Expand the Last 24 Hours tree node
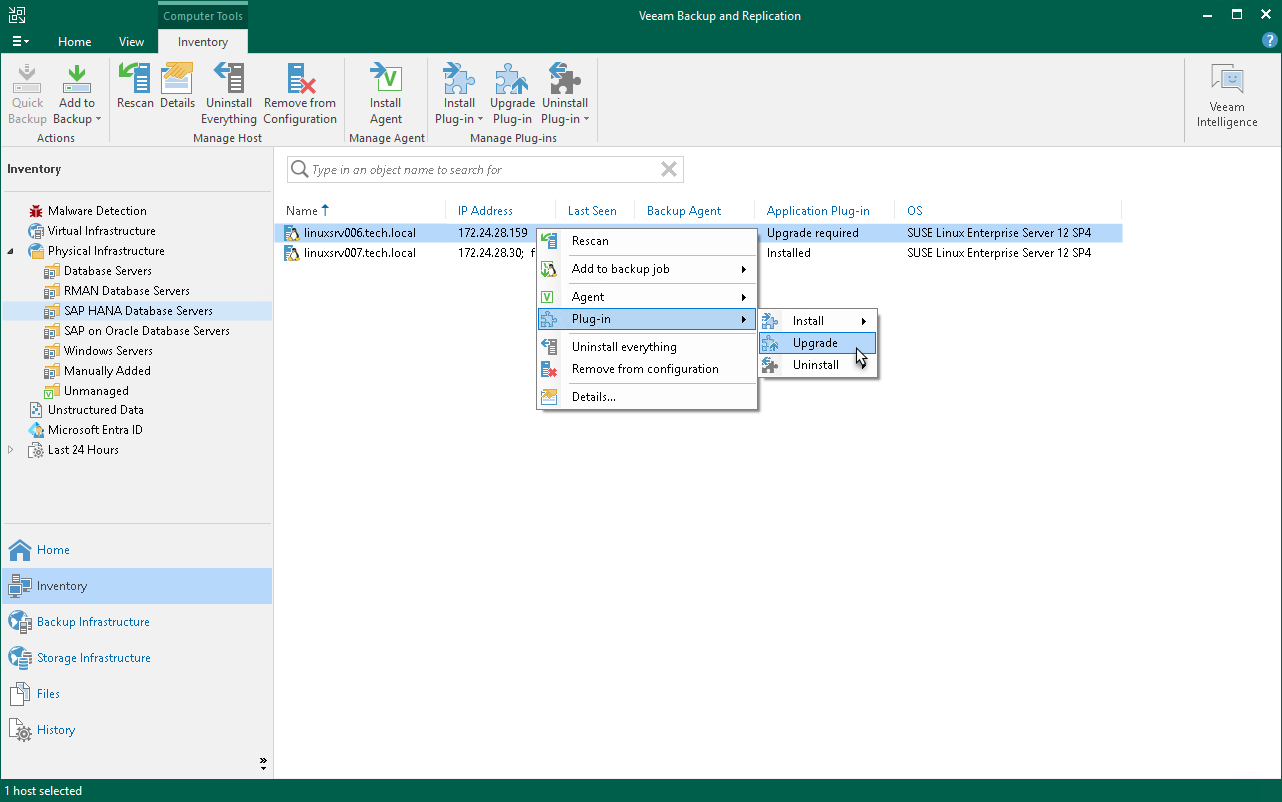1282x802 pixels. [11, 450]
